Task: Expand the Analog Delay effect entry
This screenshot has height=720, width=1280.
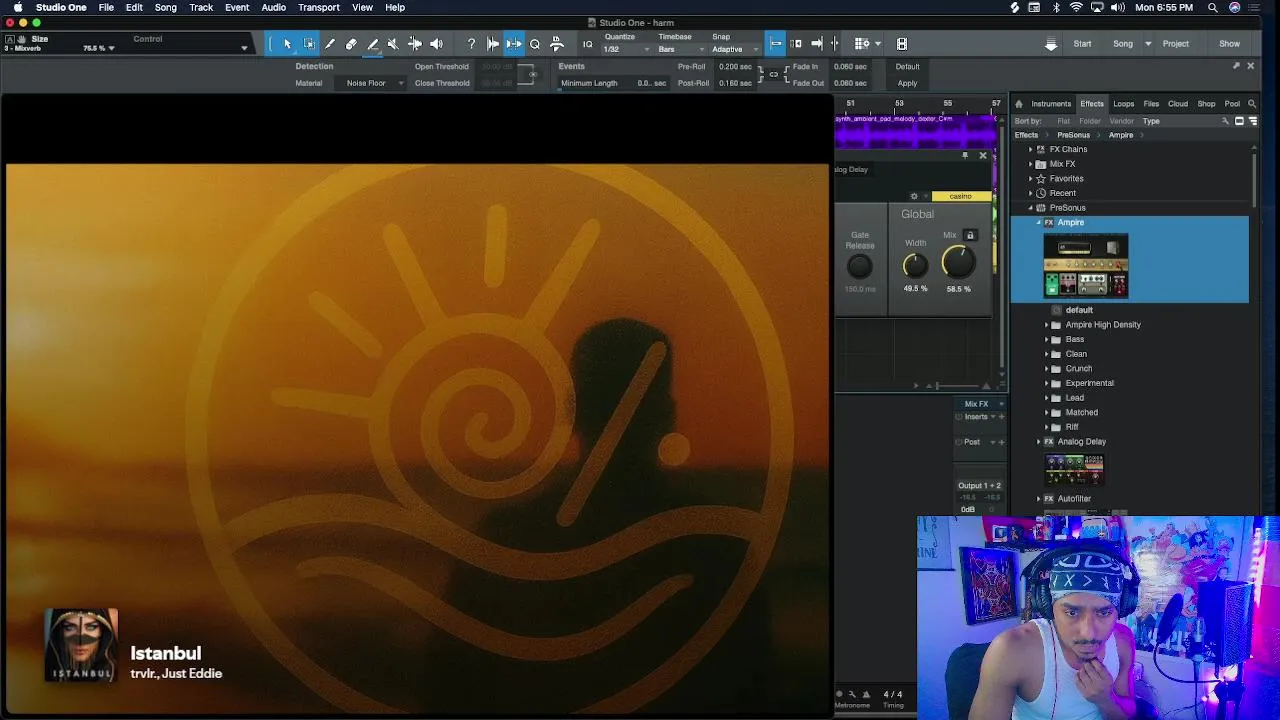Action: [x=1040, y=442]
